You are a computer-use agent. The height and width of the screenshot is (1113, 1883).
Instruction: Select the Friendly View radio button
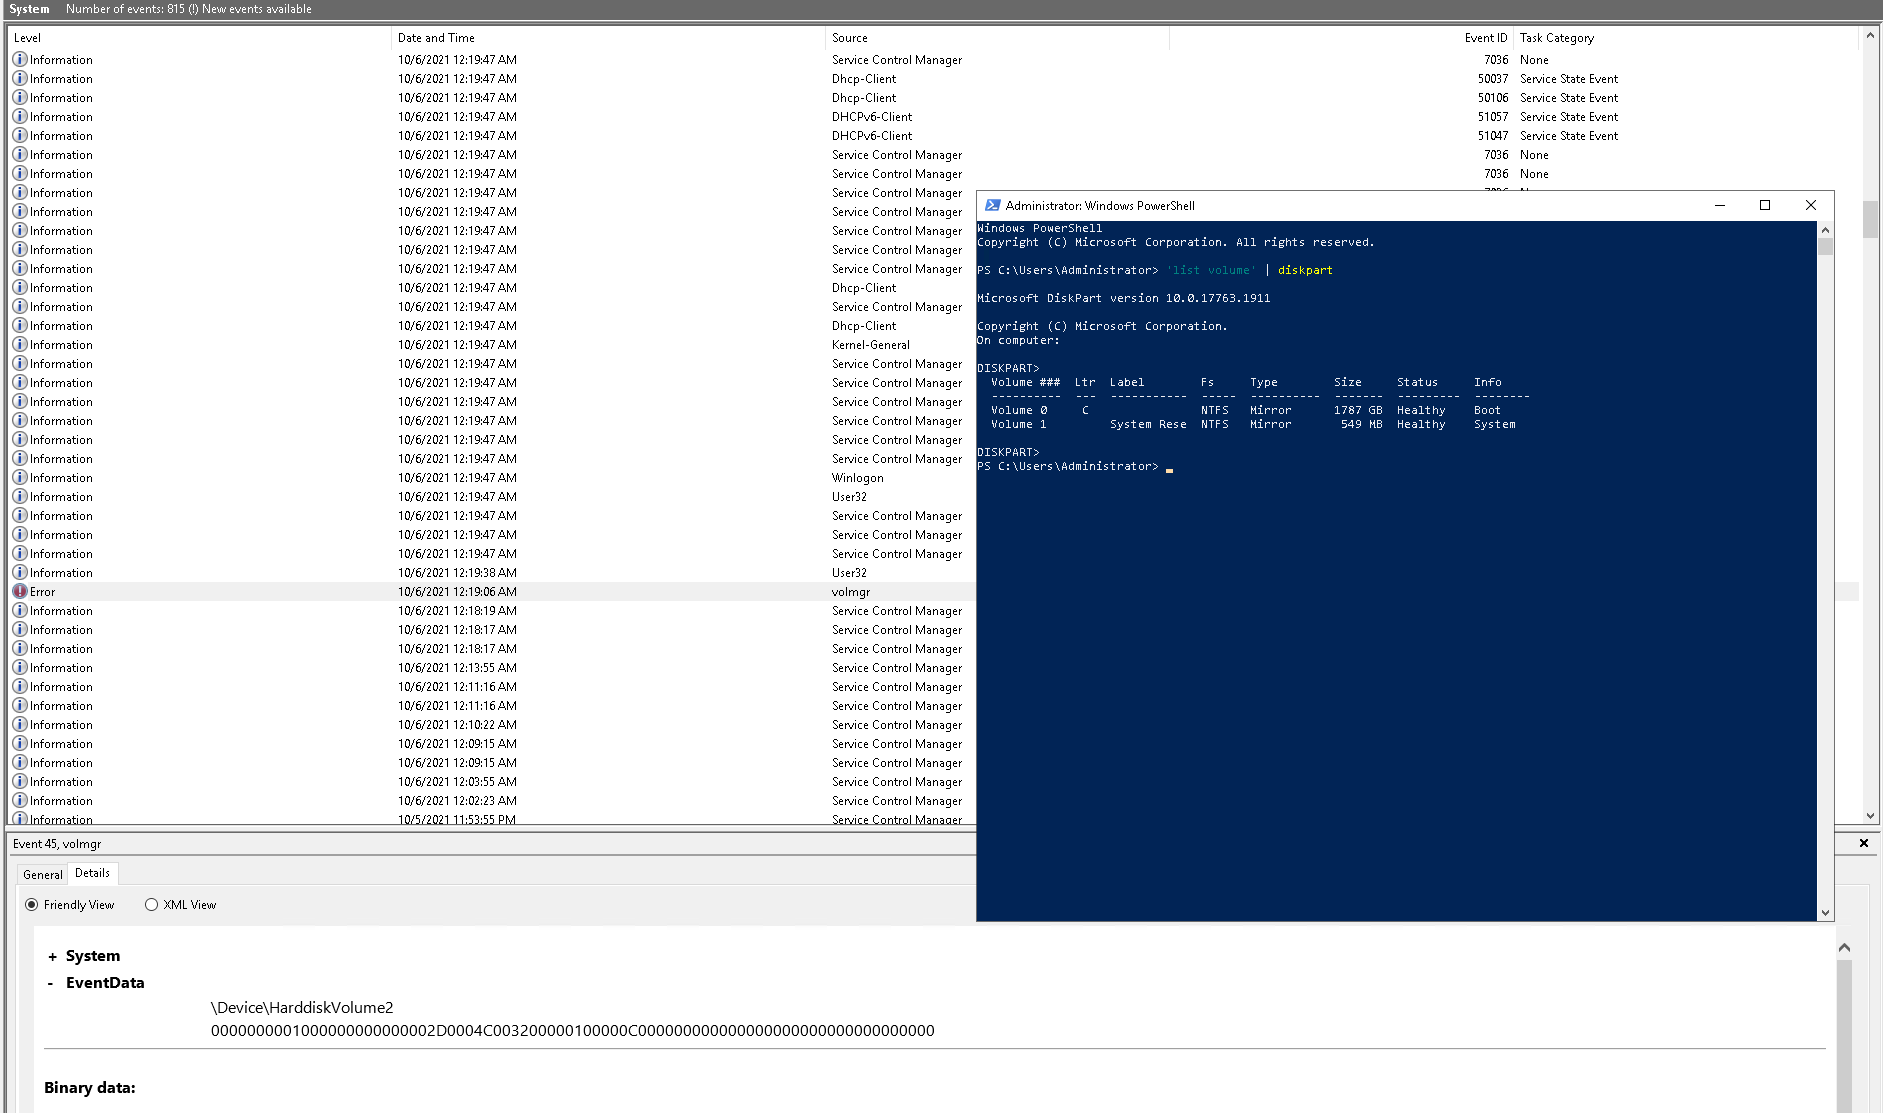tap(33, 904)
